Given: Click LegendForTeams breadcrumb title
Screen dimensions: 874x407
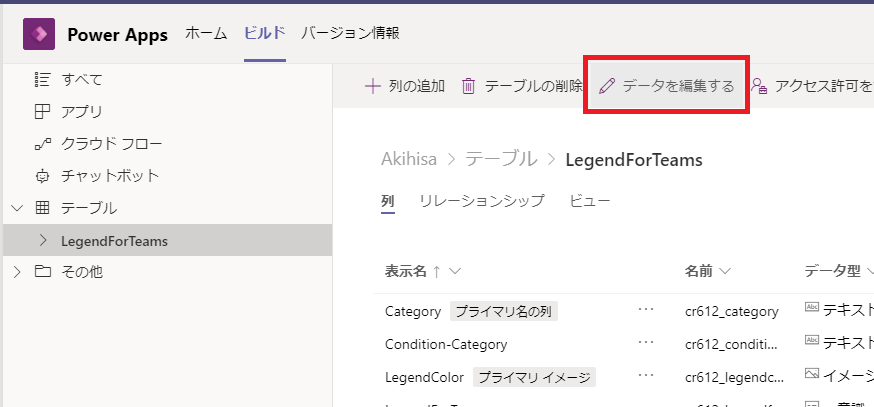Looking at the screenshot, I should 634,160.
